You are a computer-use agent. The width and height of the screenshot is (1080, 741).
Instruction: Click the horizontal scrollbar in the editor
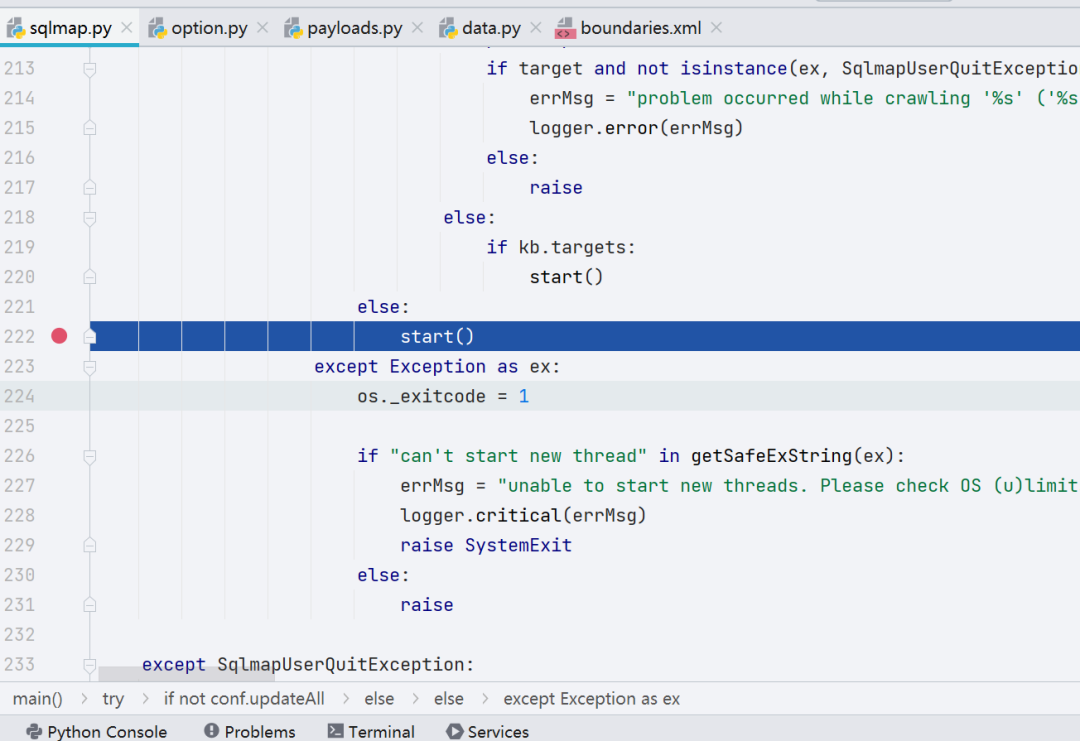[187, 674]
